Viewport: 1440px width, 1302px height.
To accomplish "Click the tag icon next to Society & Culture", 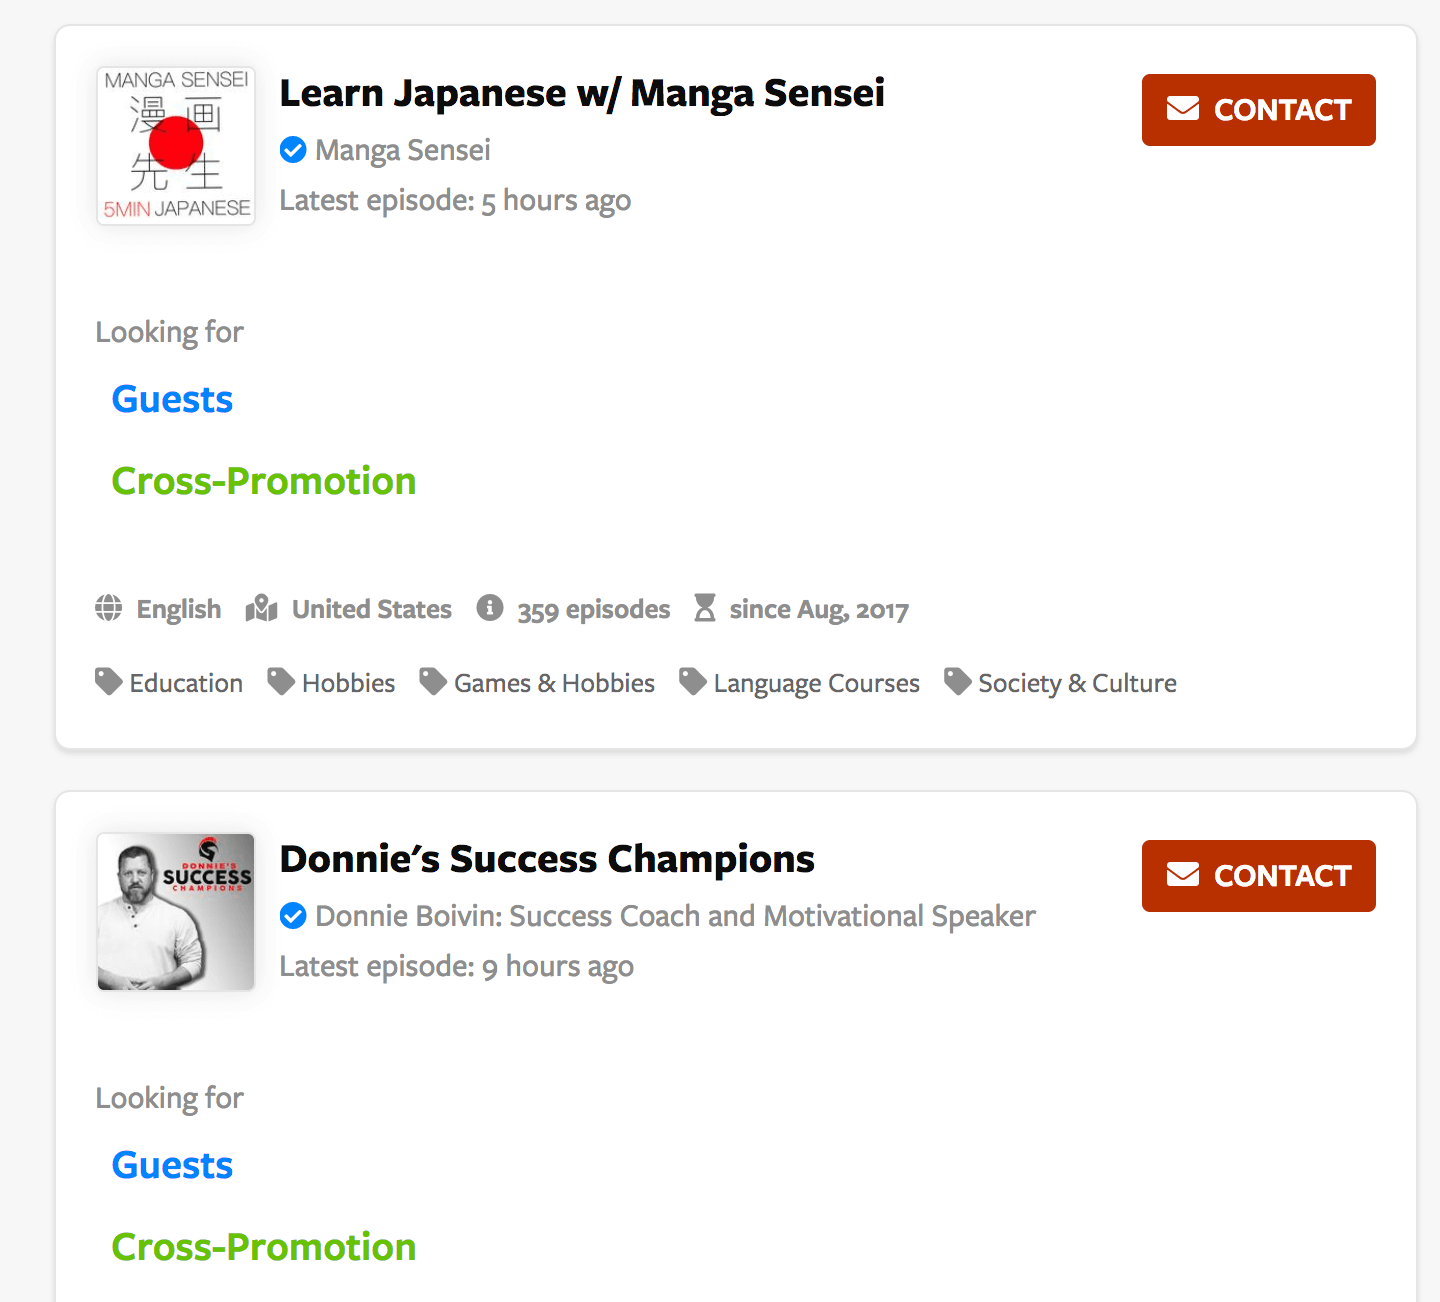I will click(x=957, y=682).
